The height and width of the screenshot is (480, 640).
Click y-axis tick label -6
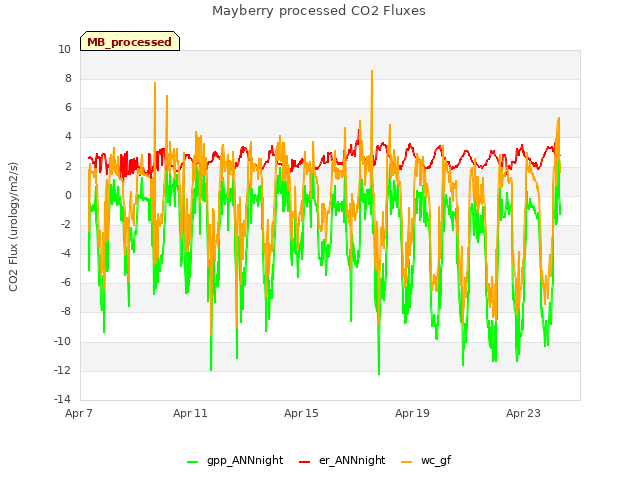(x=66, y=282)
